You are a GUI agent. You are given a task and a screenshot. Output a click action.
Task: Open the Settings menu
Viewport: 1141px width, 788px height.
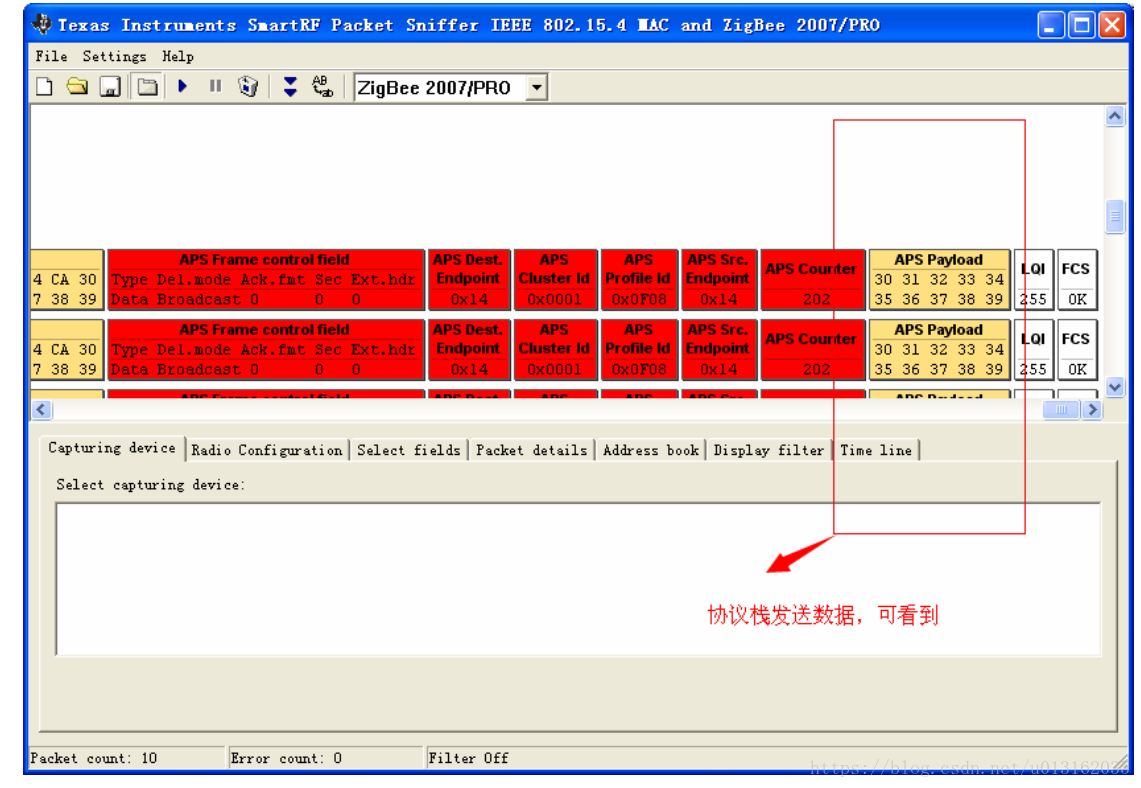[x=114, y=56]
